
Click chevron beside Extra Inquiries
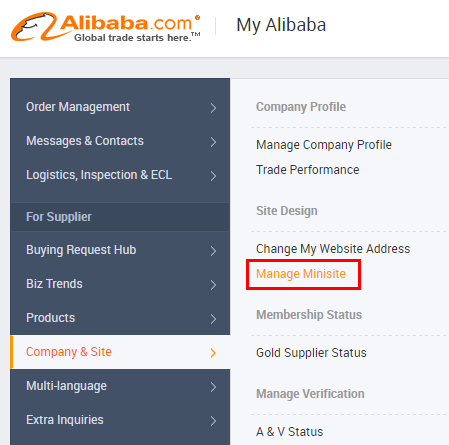[213, 421]
